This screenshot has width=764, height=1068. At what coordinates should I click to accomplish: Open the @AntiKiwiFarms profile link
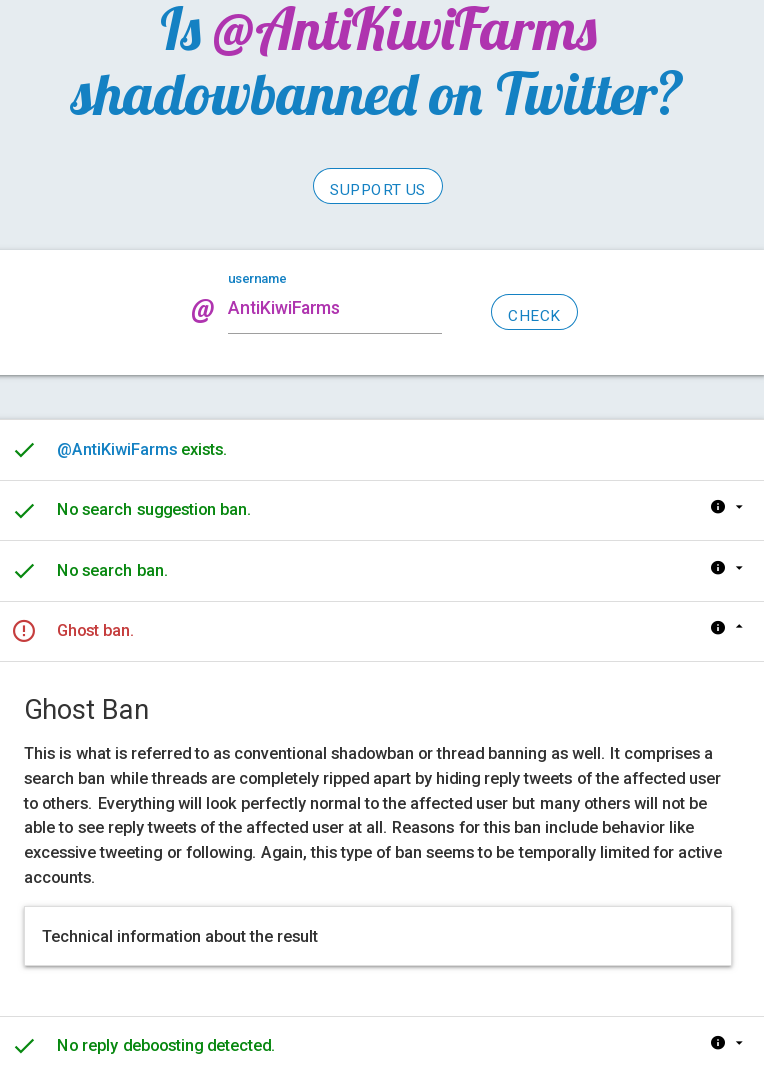pyautogui.click(x=117, y=450)
